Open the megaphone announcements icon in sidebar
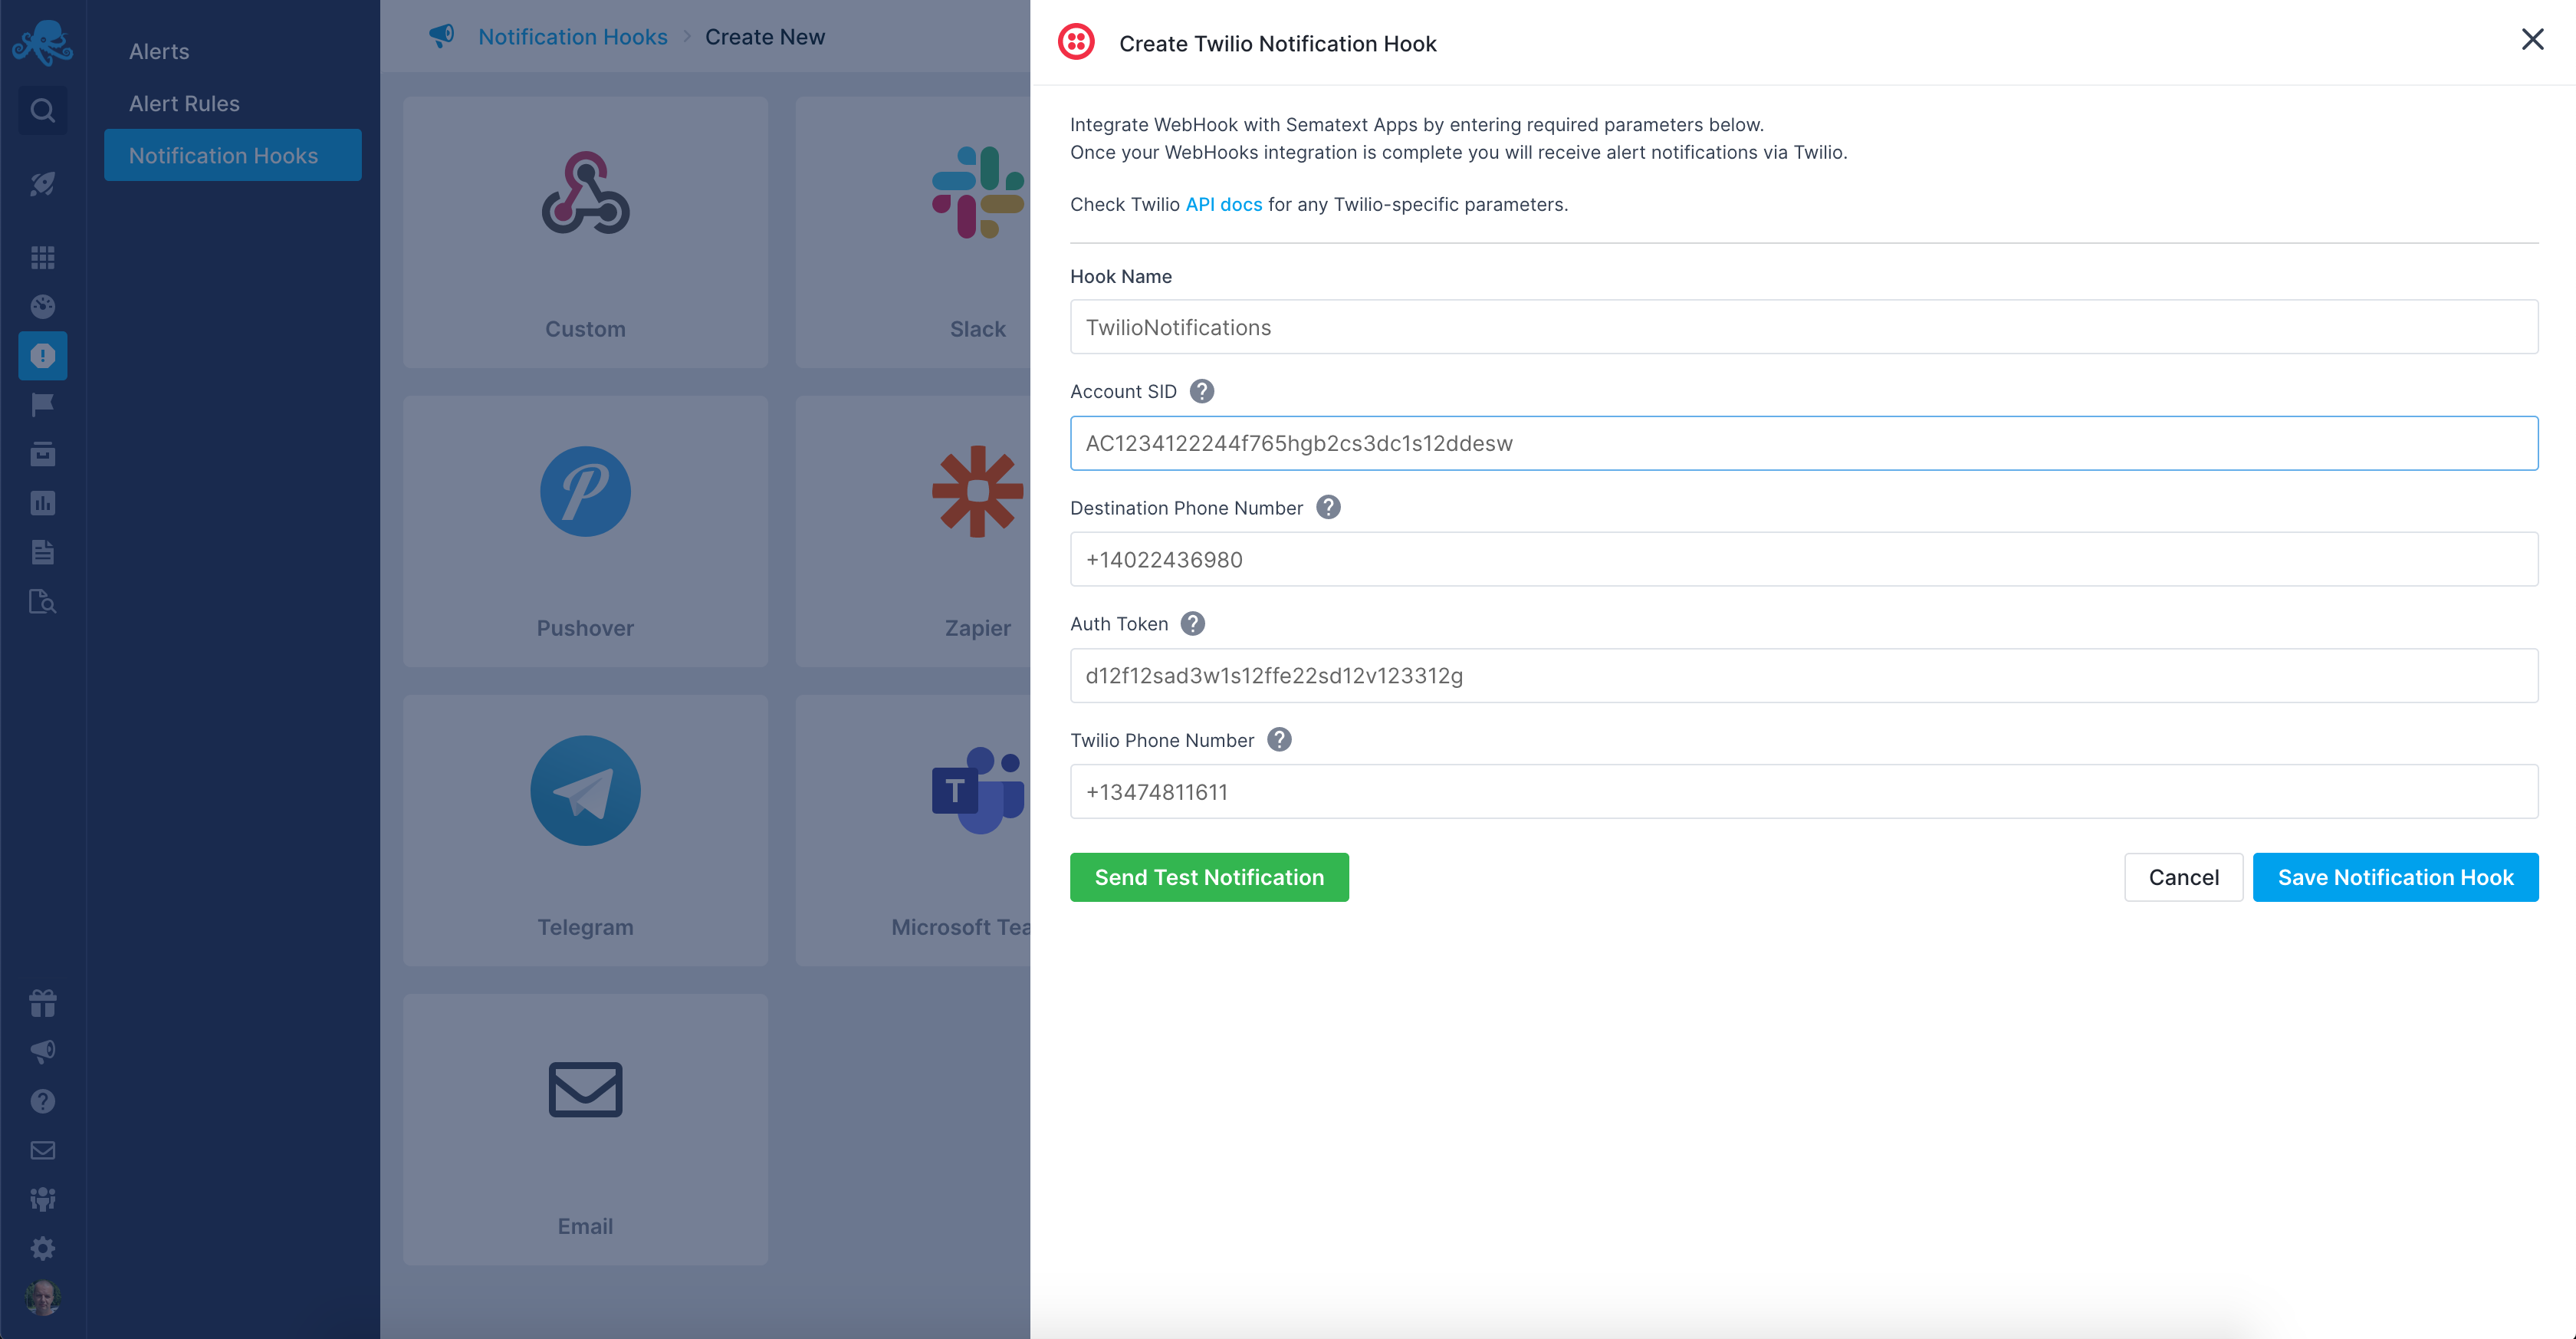Screen dimensions: 2576x1339 pyautogui.click(x=42, y=1051)
